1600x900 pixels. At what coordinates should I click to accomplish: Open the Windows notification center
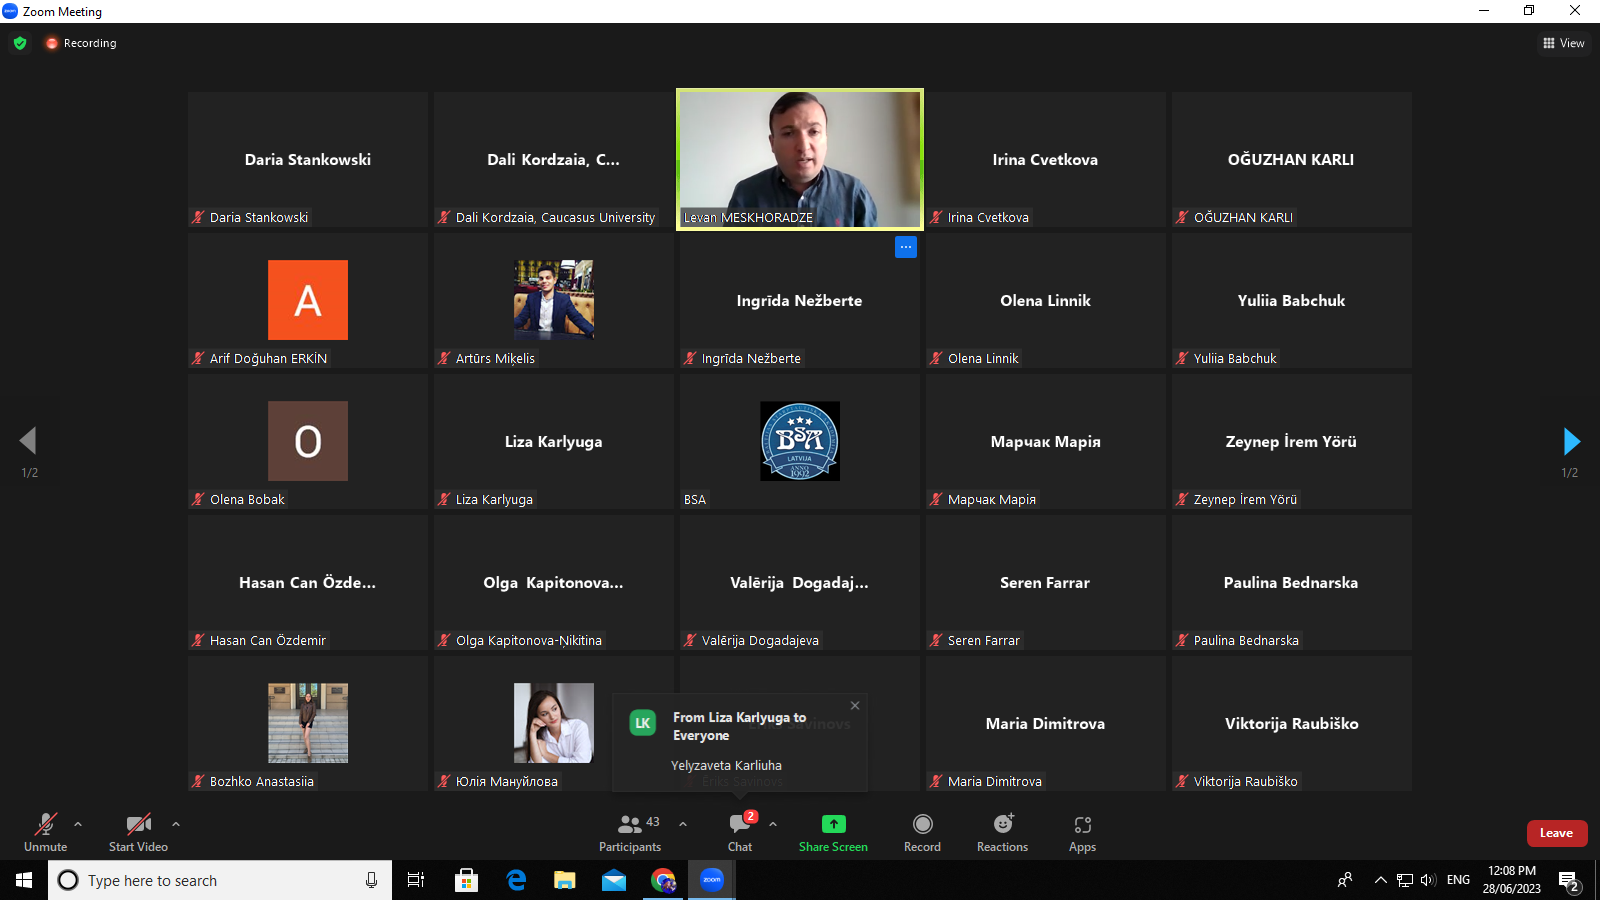[1570, 880]
